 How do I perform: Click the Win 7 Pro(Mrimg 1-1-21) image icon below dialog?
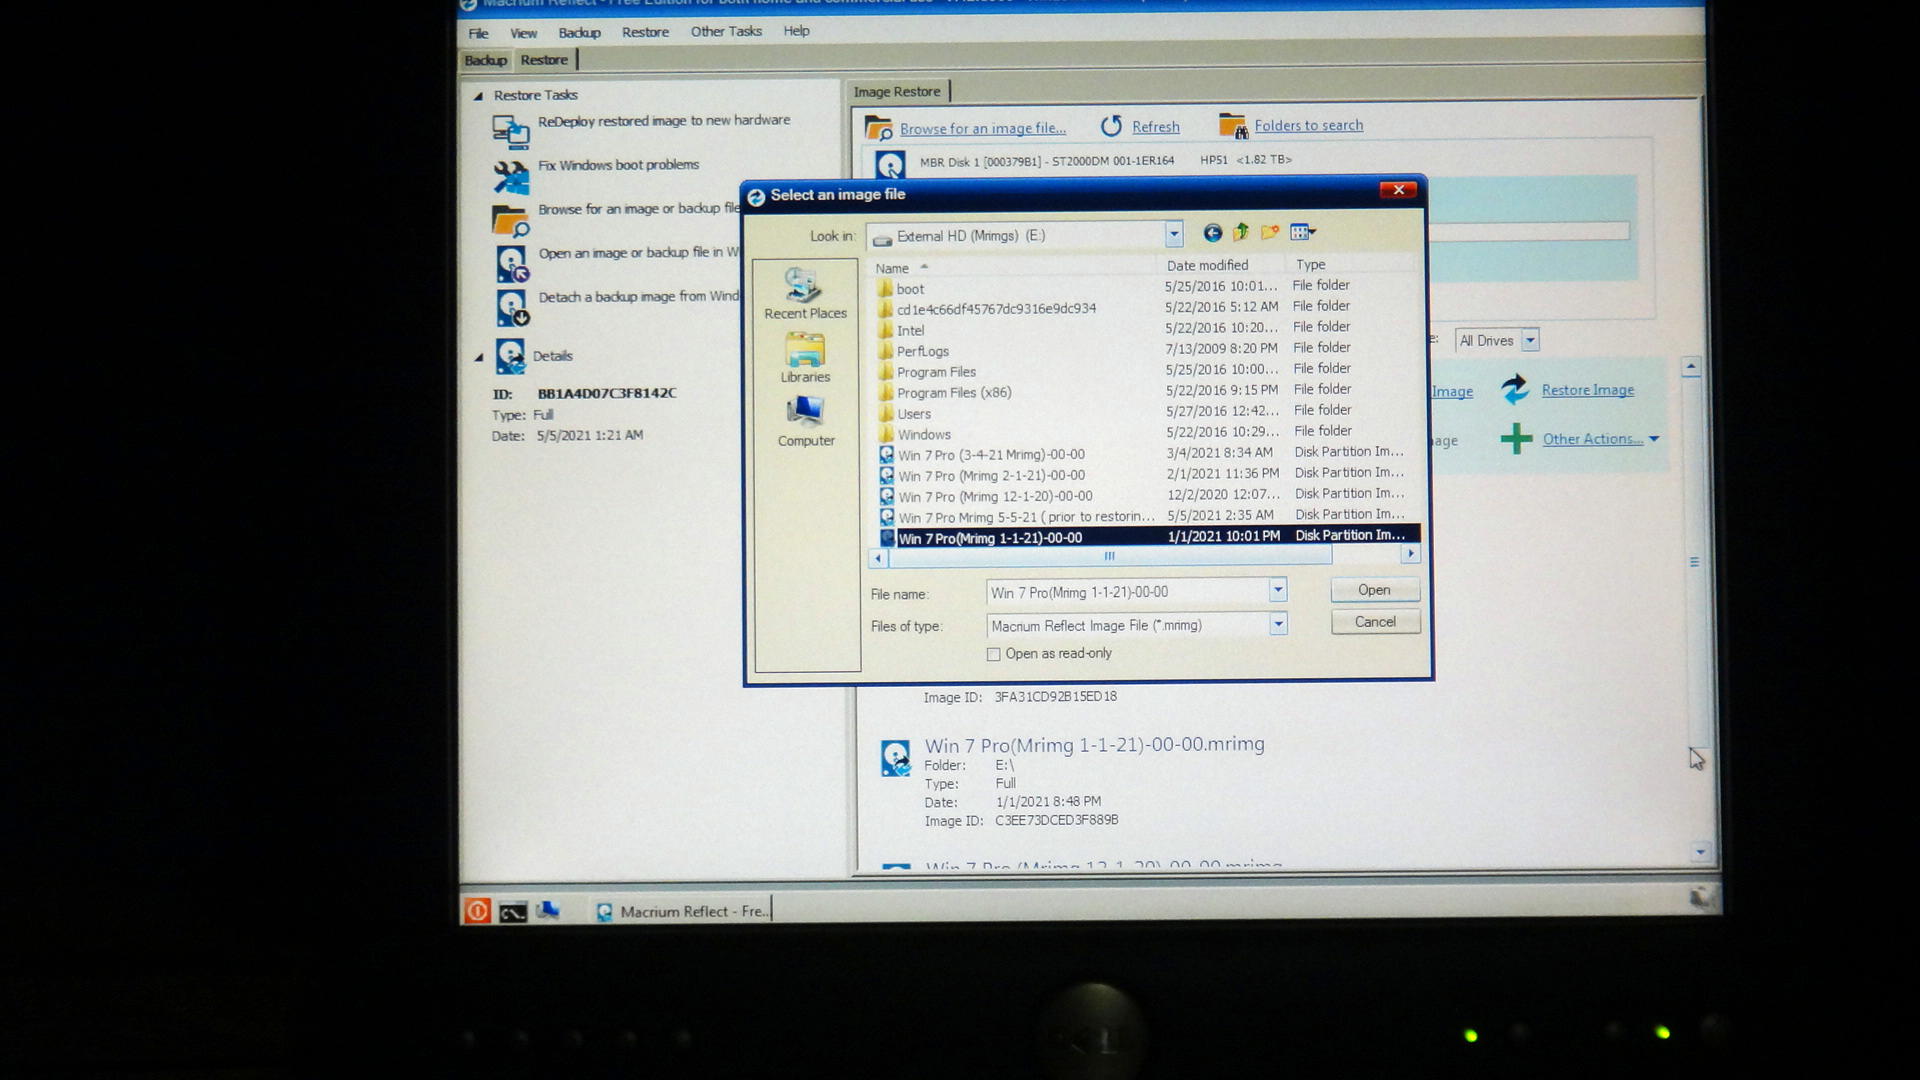tap(895, 758)
